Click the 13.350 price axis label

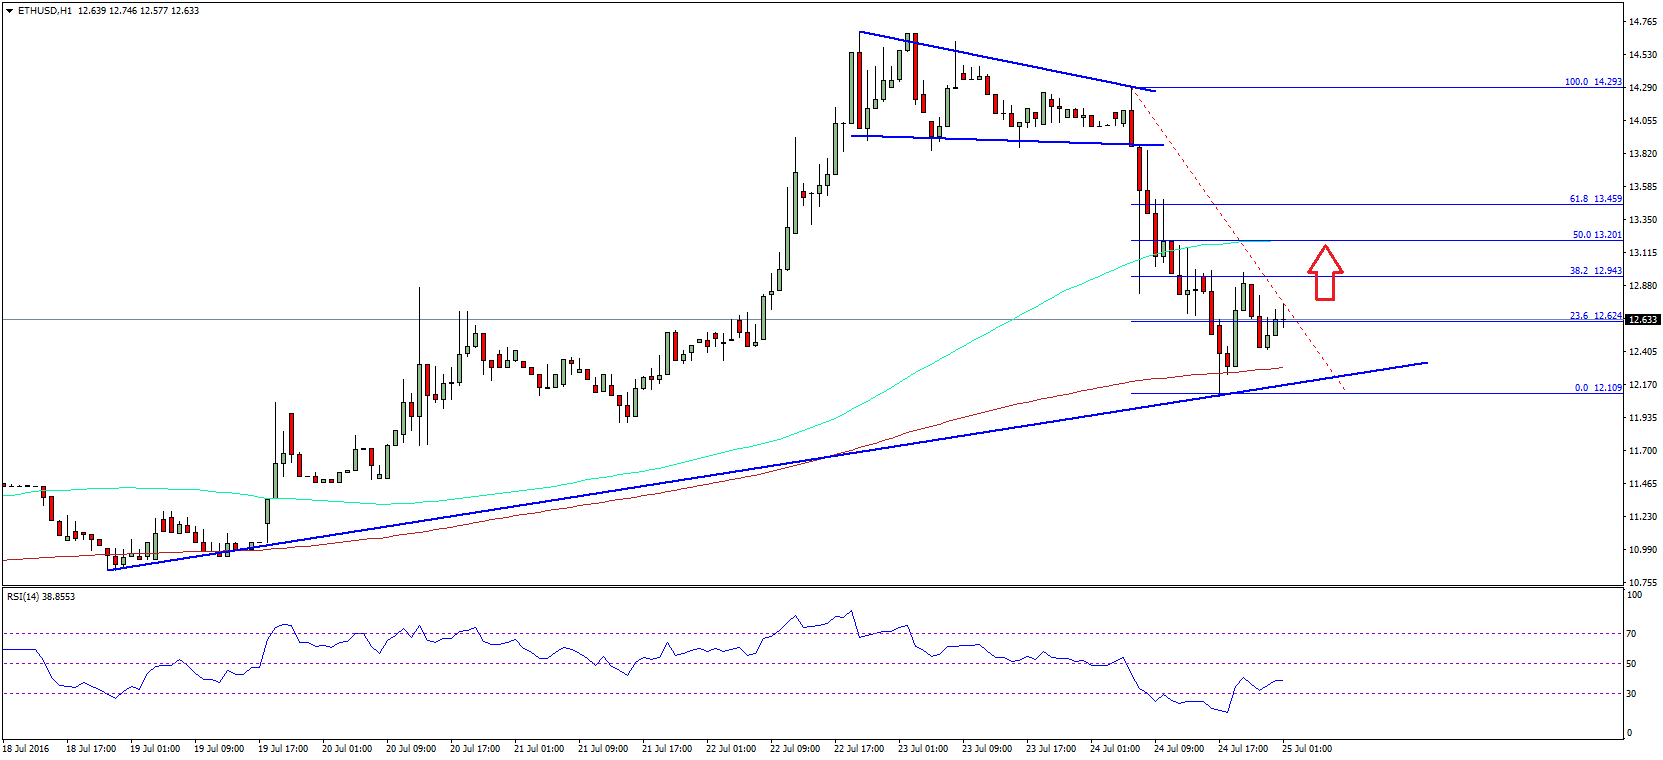click(1642, 220)
